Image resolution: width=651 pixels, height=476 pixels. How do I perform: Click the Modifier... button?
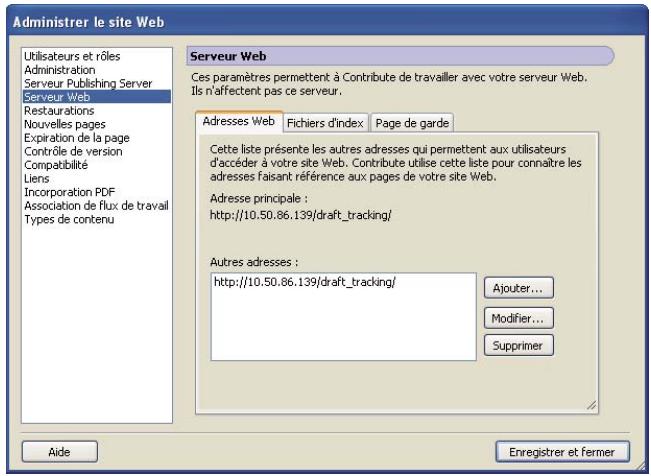519,318
